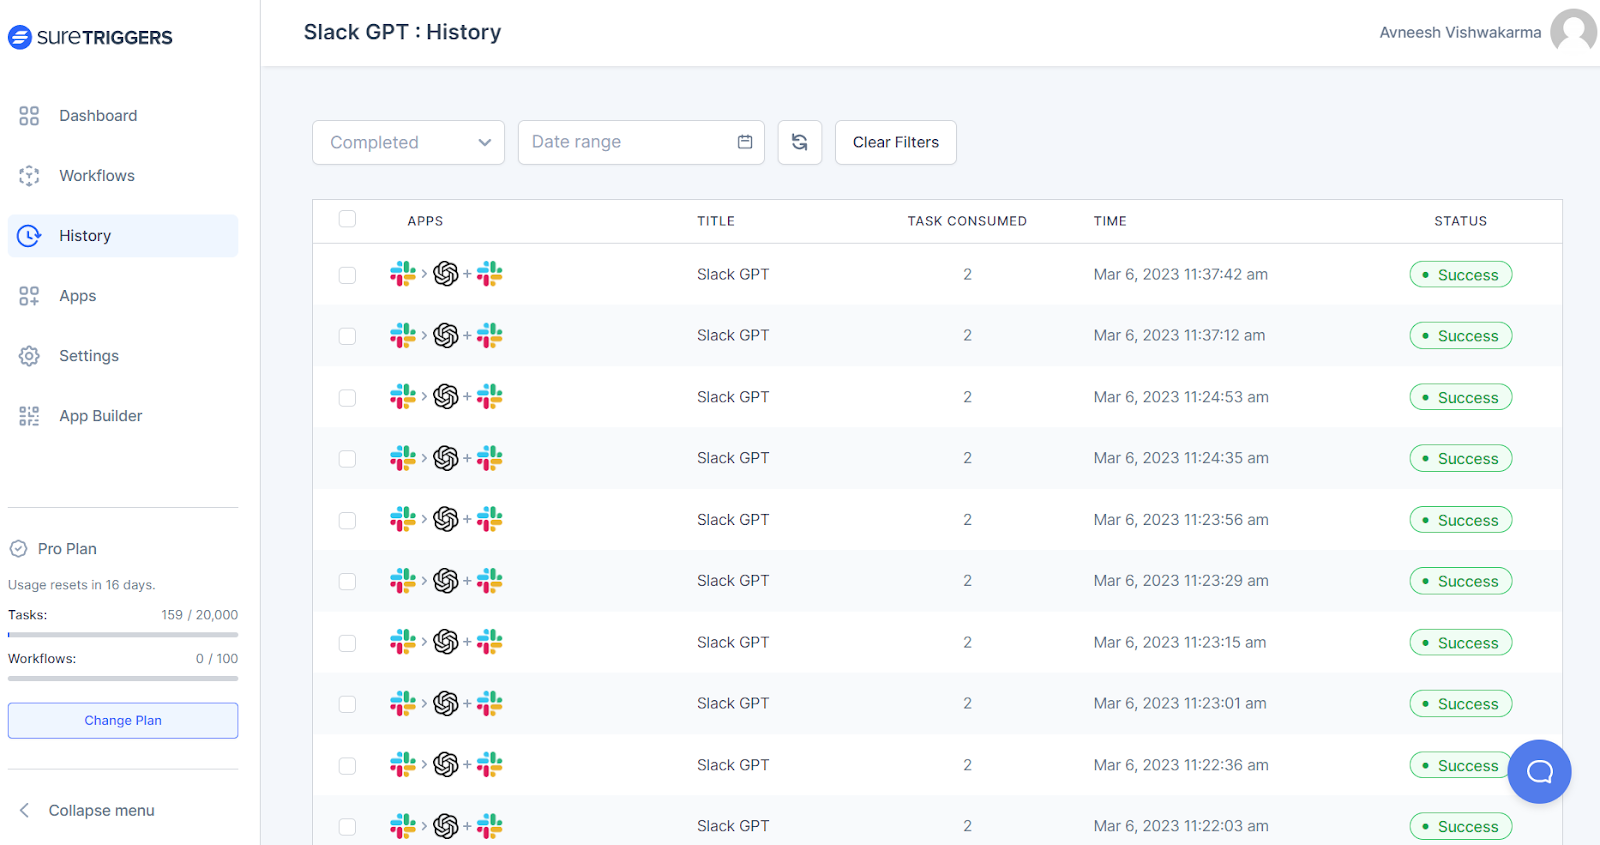The width and height of the screenshot is (1600, 845).
Task: Open Slack GPT title at 11:37:42 am
Action: click(x=733, y=274)
